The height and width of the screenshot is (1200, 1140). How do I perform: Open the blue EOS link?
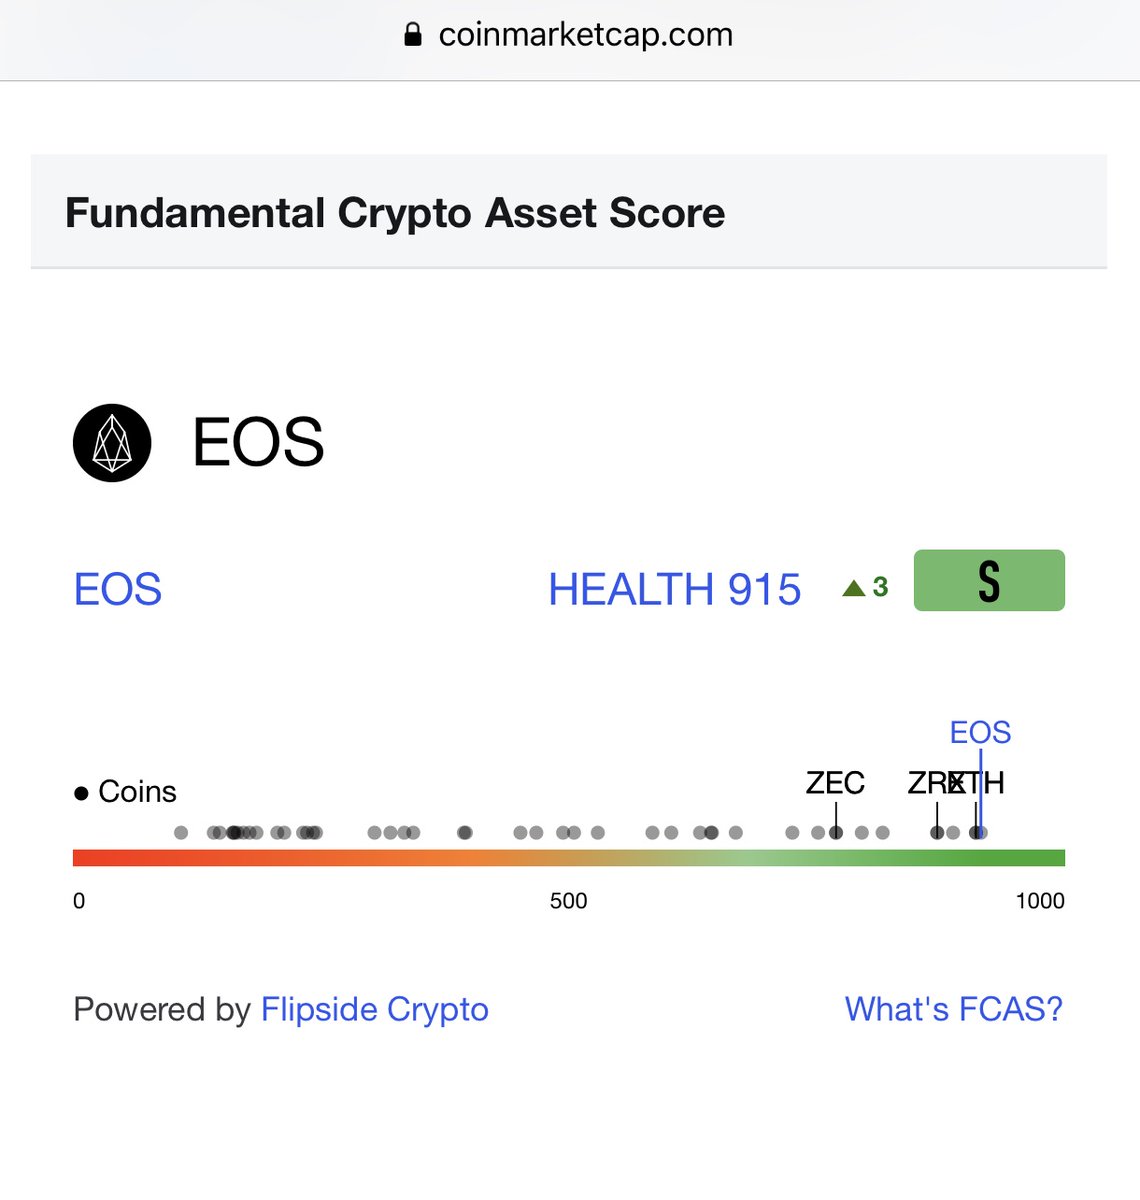pos(118,589)
